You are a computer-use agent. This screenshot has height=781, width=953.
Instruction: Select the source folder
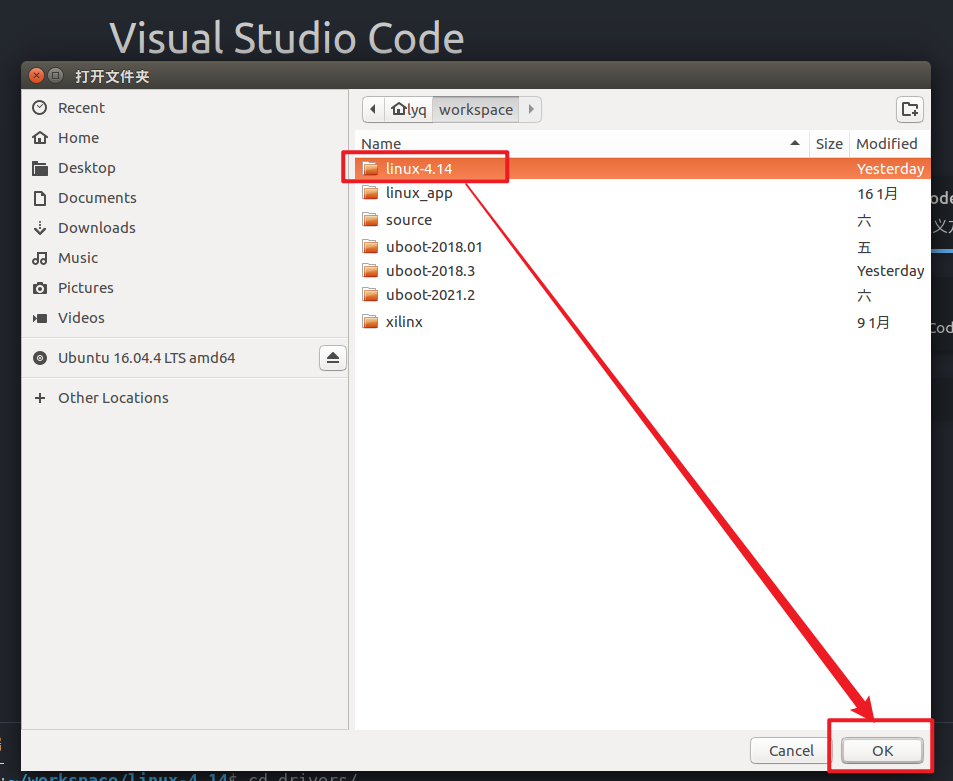click(x=642, y=220)
